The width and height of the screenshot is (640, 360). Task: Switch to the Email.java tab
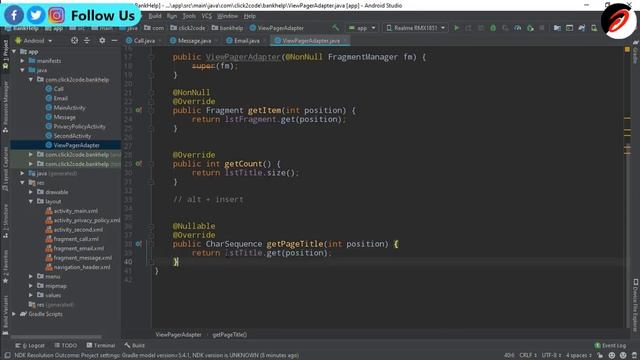click(247, 41)
